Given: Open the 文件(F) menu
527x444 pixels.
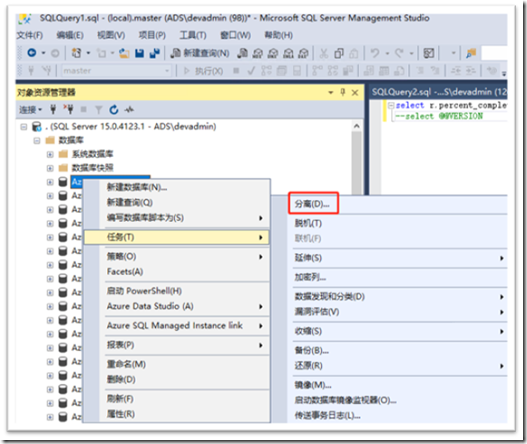Looking at the screenshot, I should point(30,35).
